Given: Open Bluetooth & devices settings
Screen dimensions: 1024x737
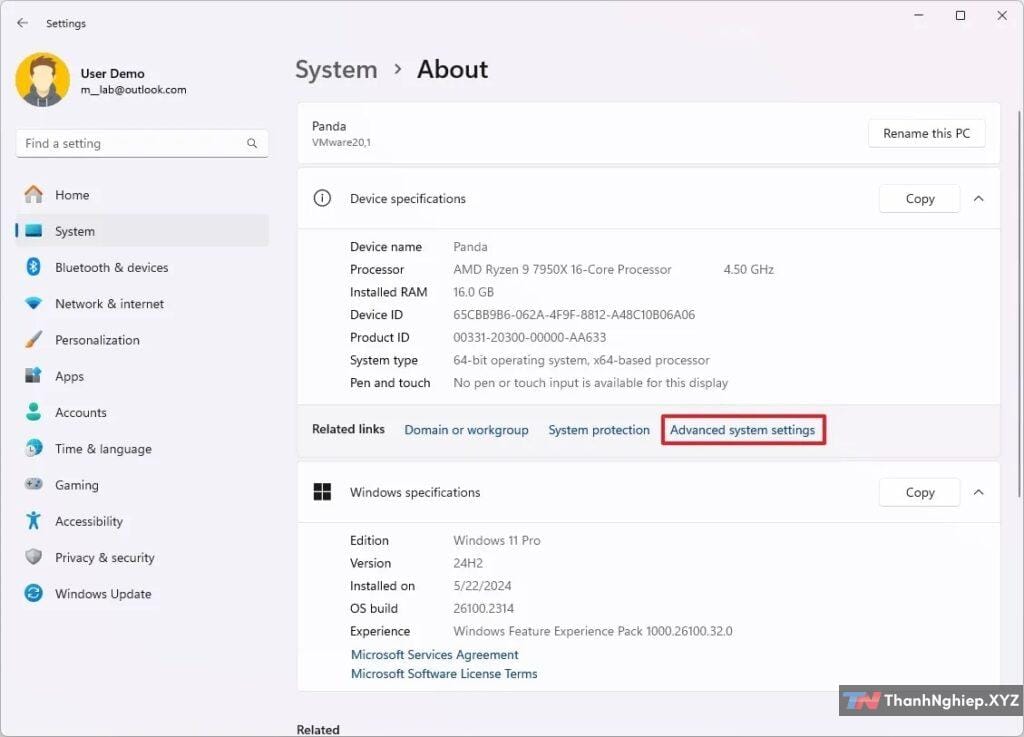Looking at the screenshot, I should tap(142, 267).
